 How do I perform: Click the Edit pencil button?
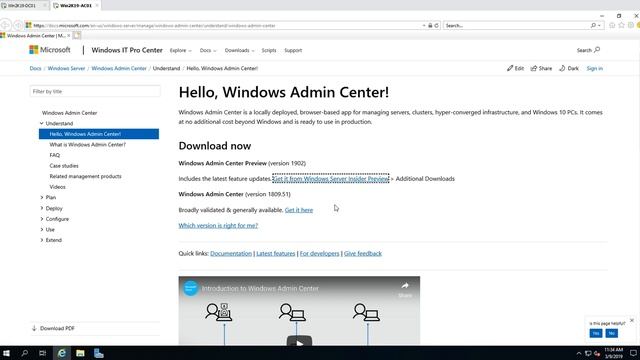click(516, 68)
